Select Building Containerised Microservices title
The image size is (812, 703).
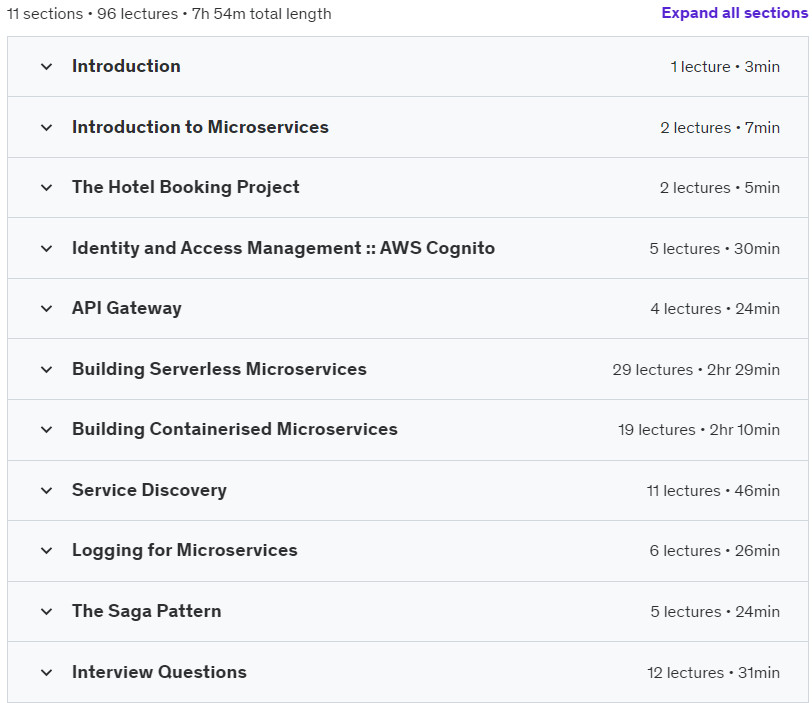[x=235, y=429]
